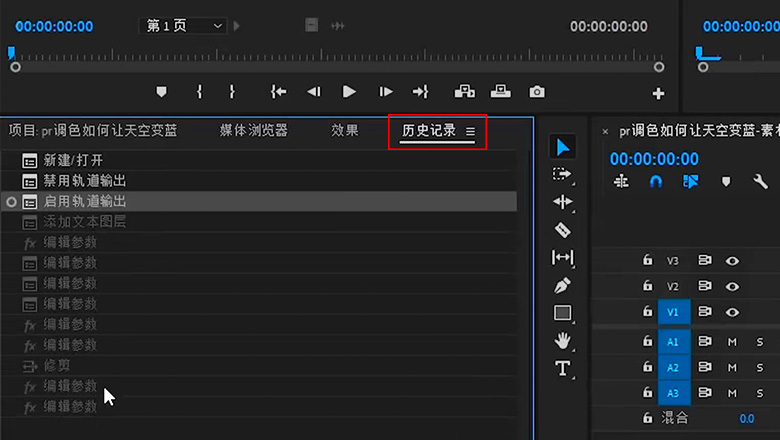Viewport: 780px width, 440px height.
Task: Solo audio track A1
Action: (x=760, y=342)
